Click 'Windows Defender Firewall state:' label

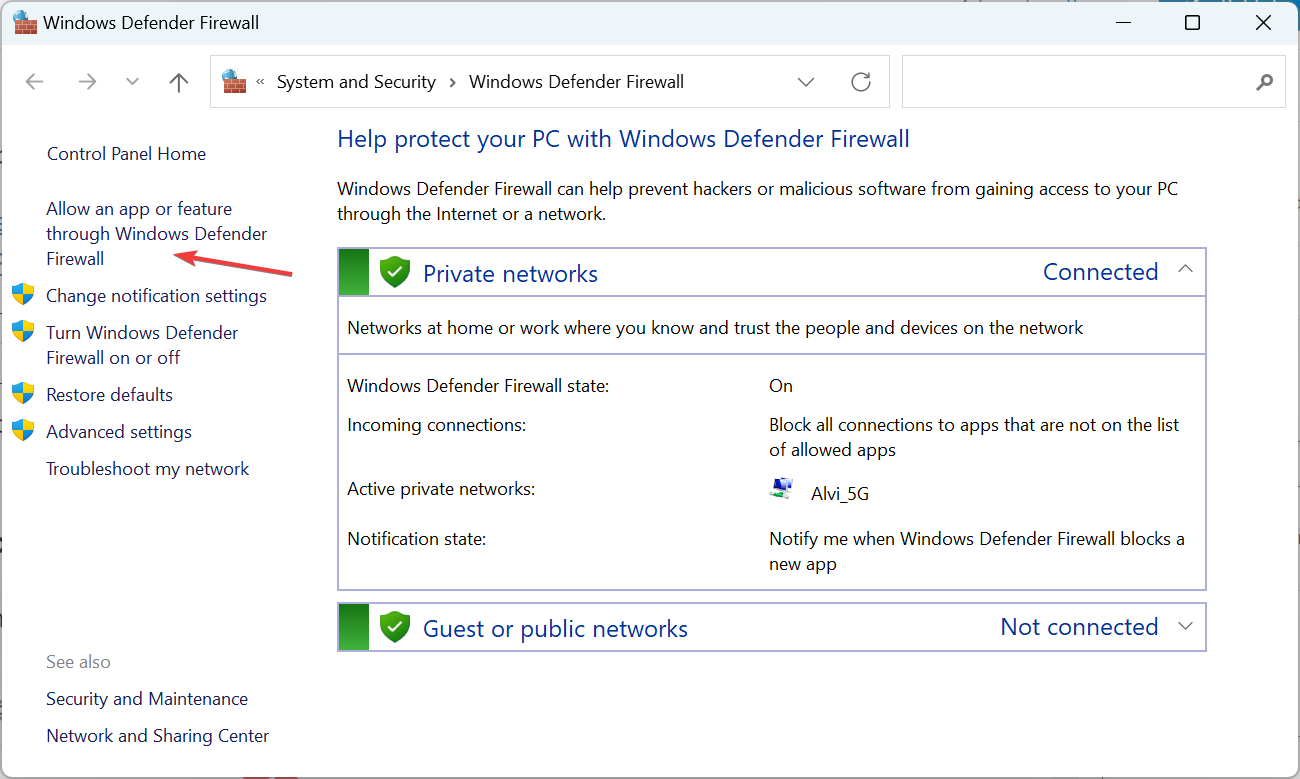point(478,386)
